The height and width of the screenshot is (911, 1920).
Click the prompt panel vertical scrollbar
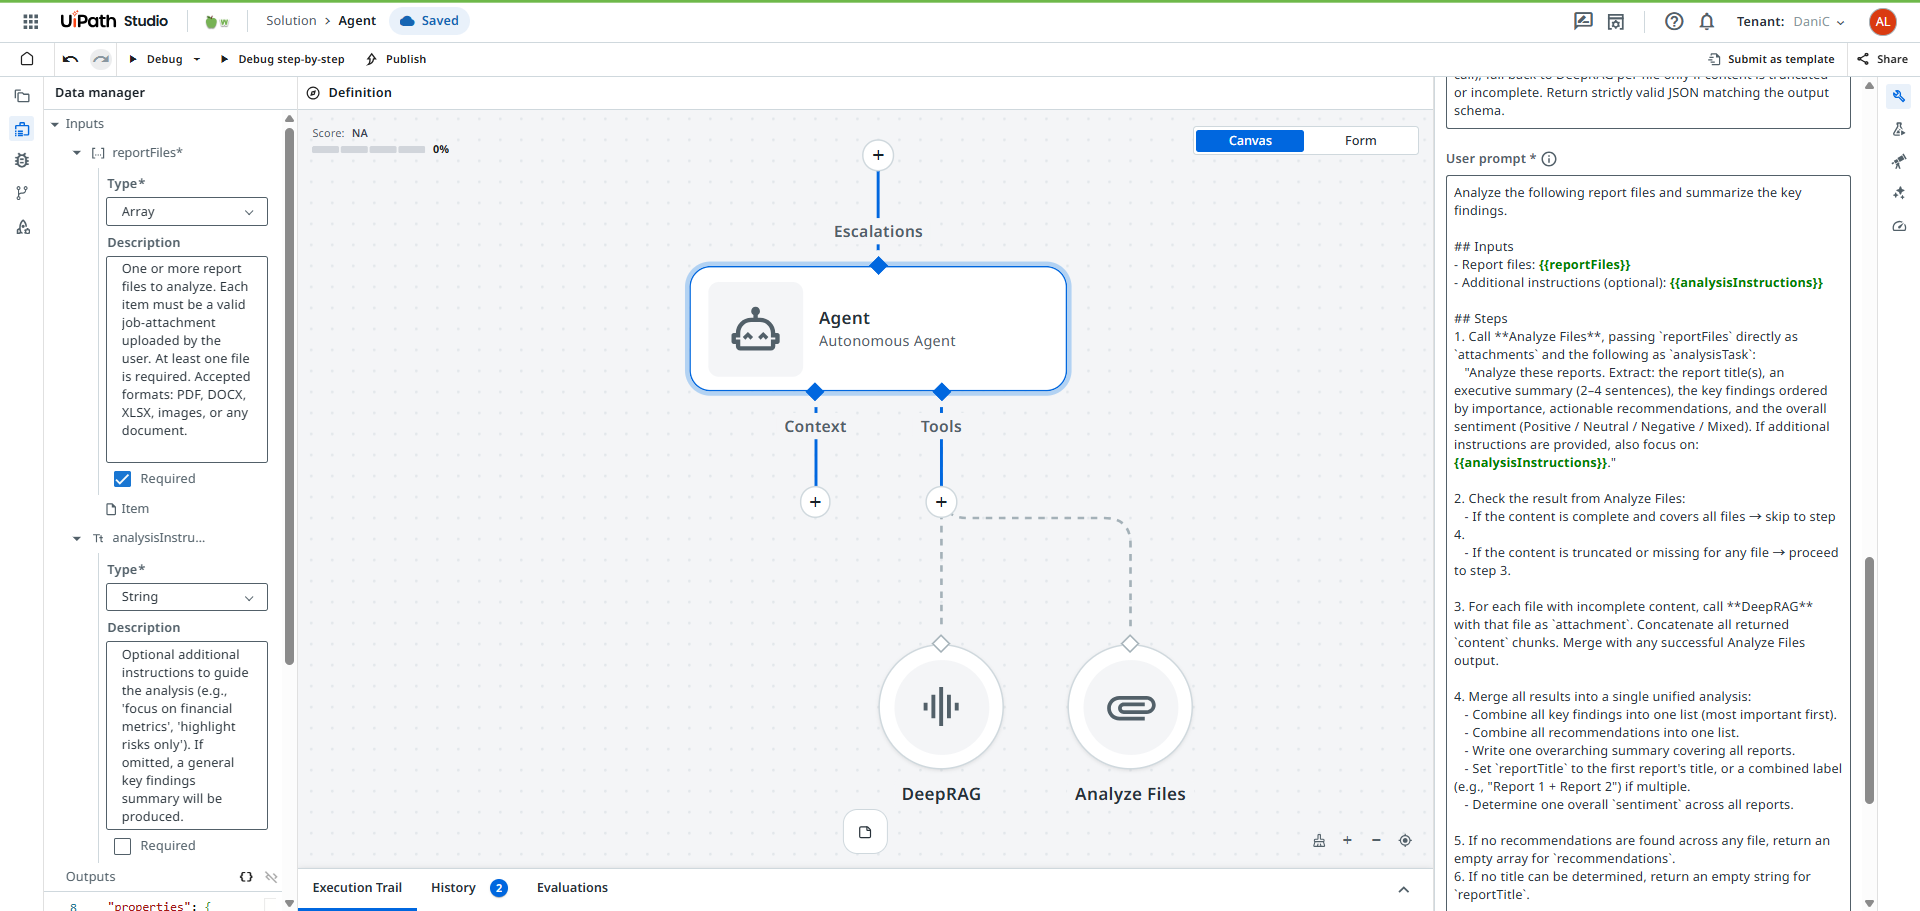(x=1869, y=680)
